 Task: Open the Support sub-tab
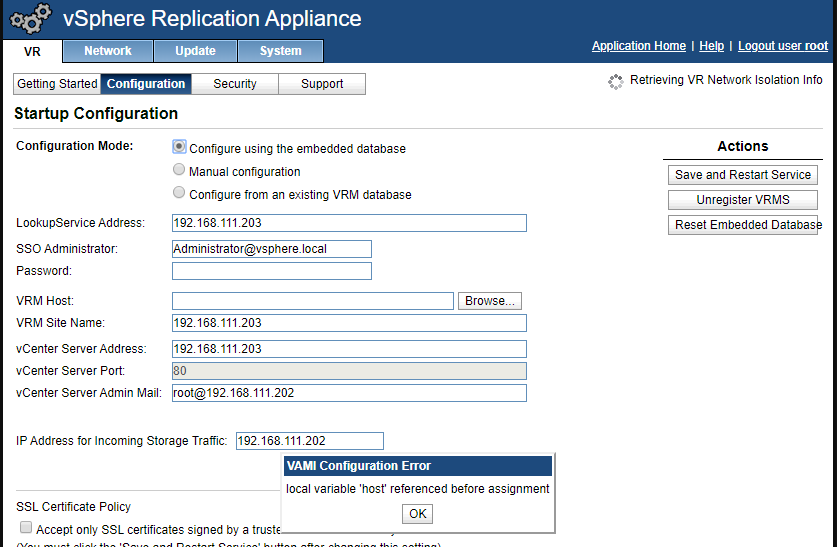click(322, 84)
